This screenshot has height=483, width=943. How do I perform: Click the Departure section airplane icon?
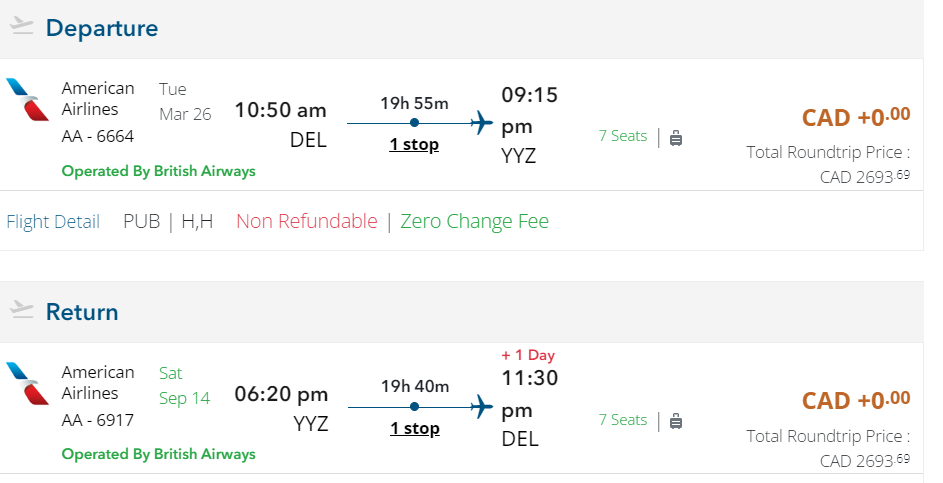[22, 28]
